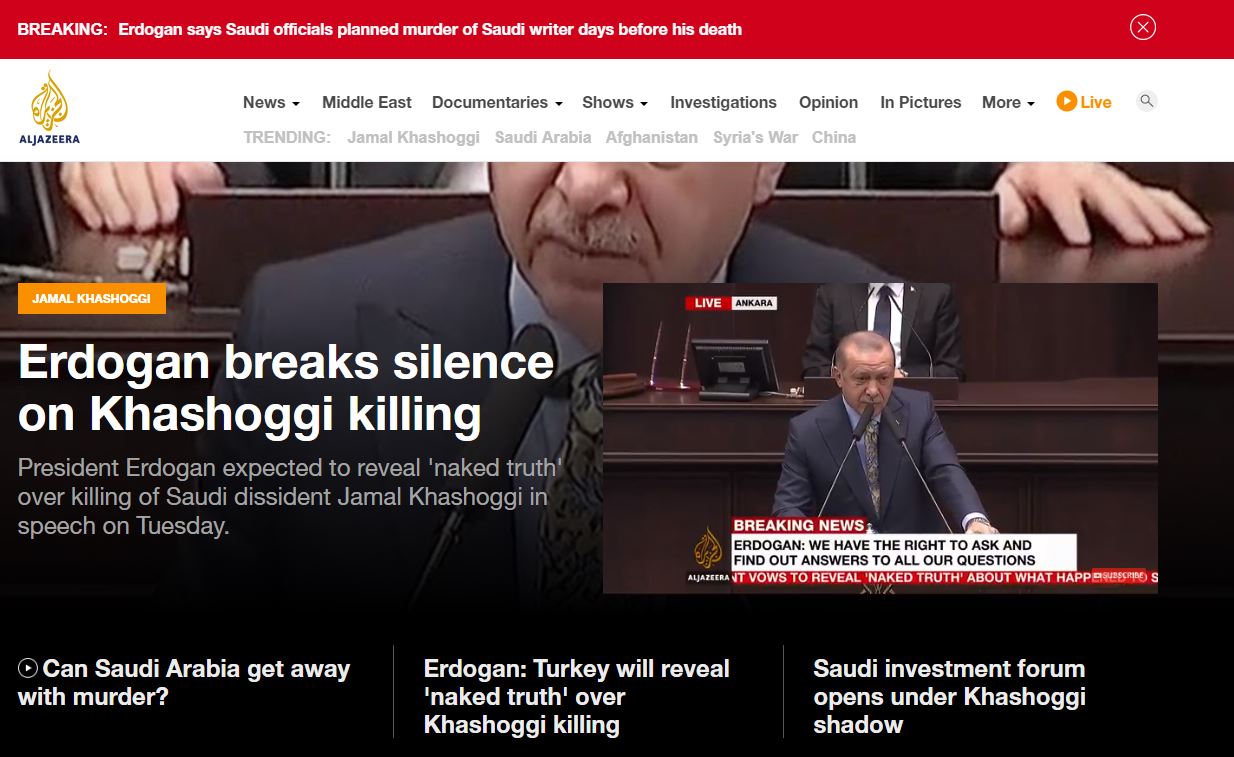Expand the News dropdown menu
Image resolution: width=1234 pixels, height=757 pixels.
click(271, 102)
